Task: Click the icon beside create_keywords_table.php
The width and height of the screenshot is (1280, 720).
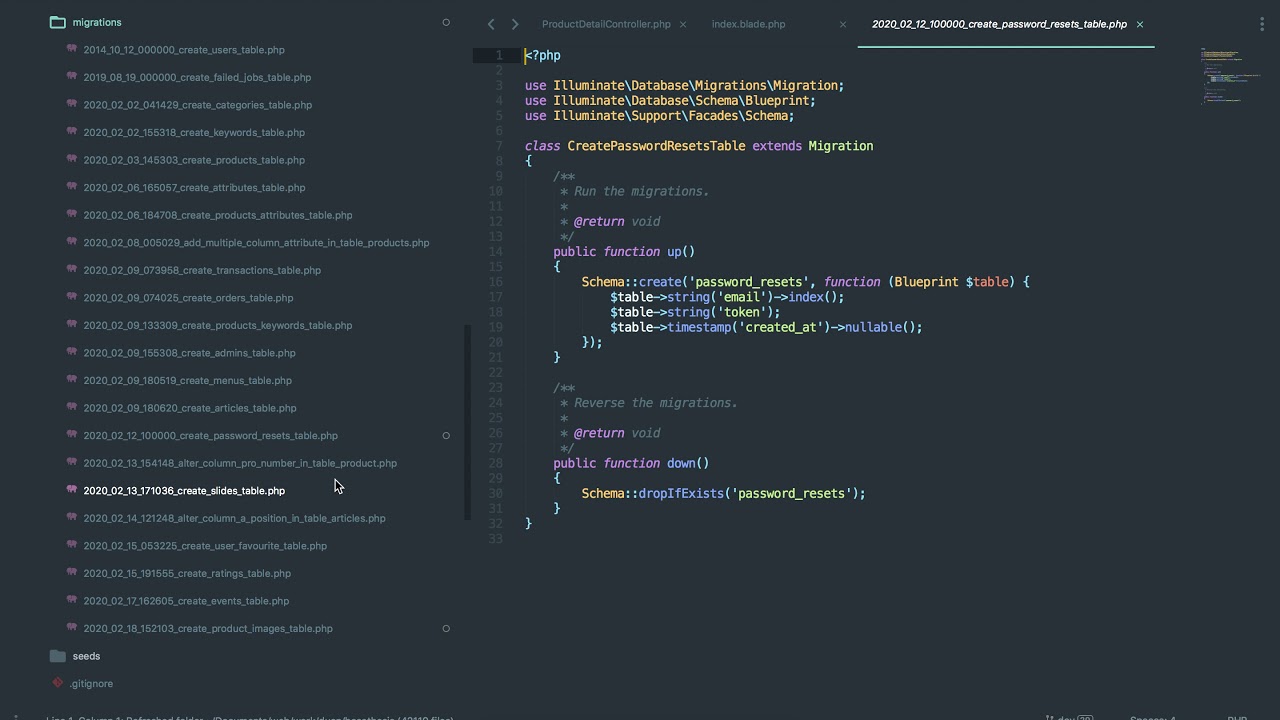Action: click(72, 131)
